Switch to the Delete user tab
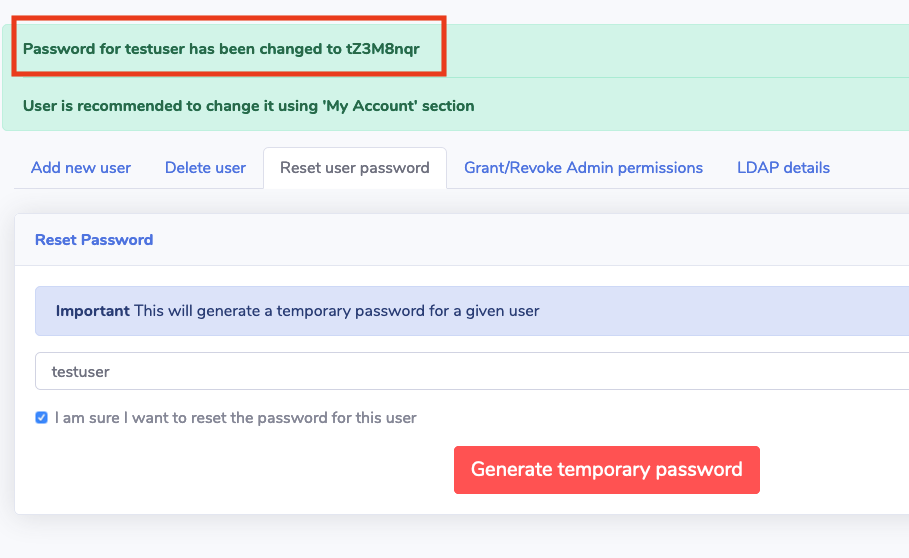Viewport: 909px width, 558px height. pos(205,168)
